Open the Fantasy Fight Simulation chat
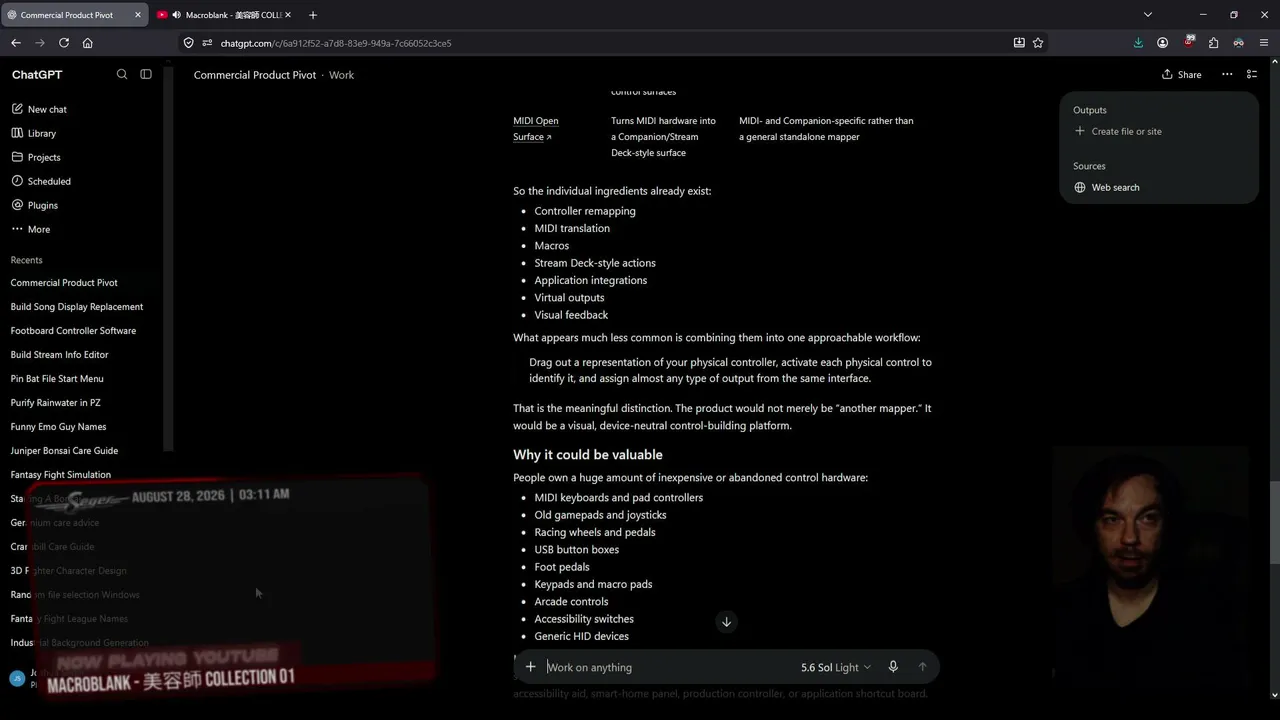 60,475
